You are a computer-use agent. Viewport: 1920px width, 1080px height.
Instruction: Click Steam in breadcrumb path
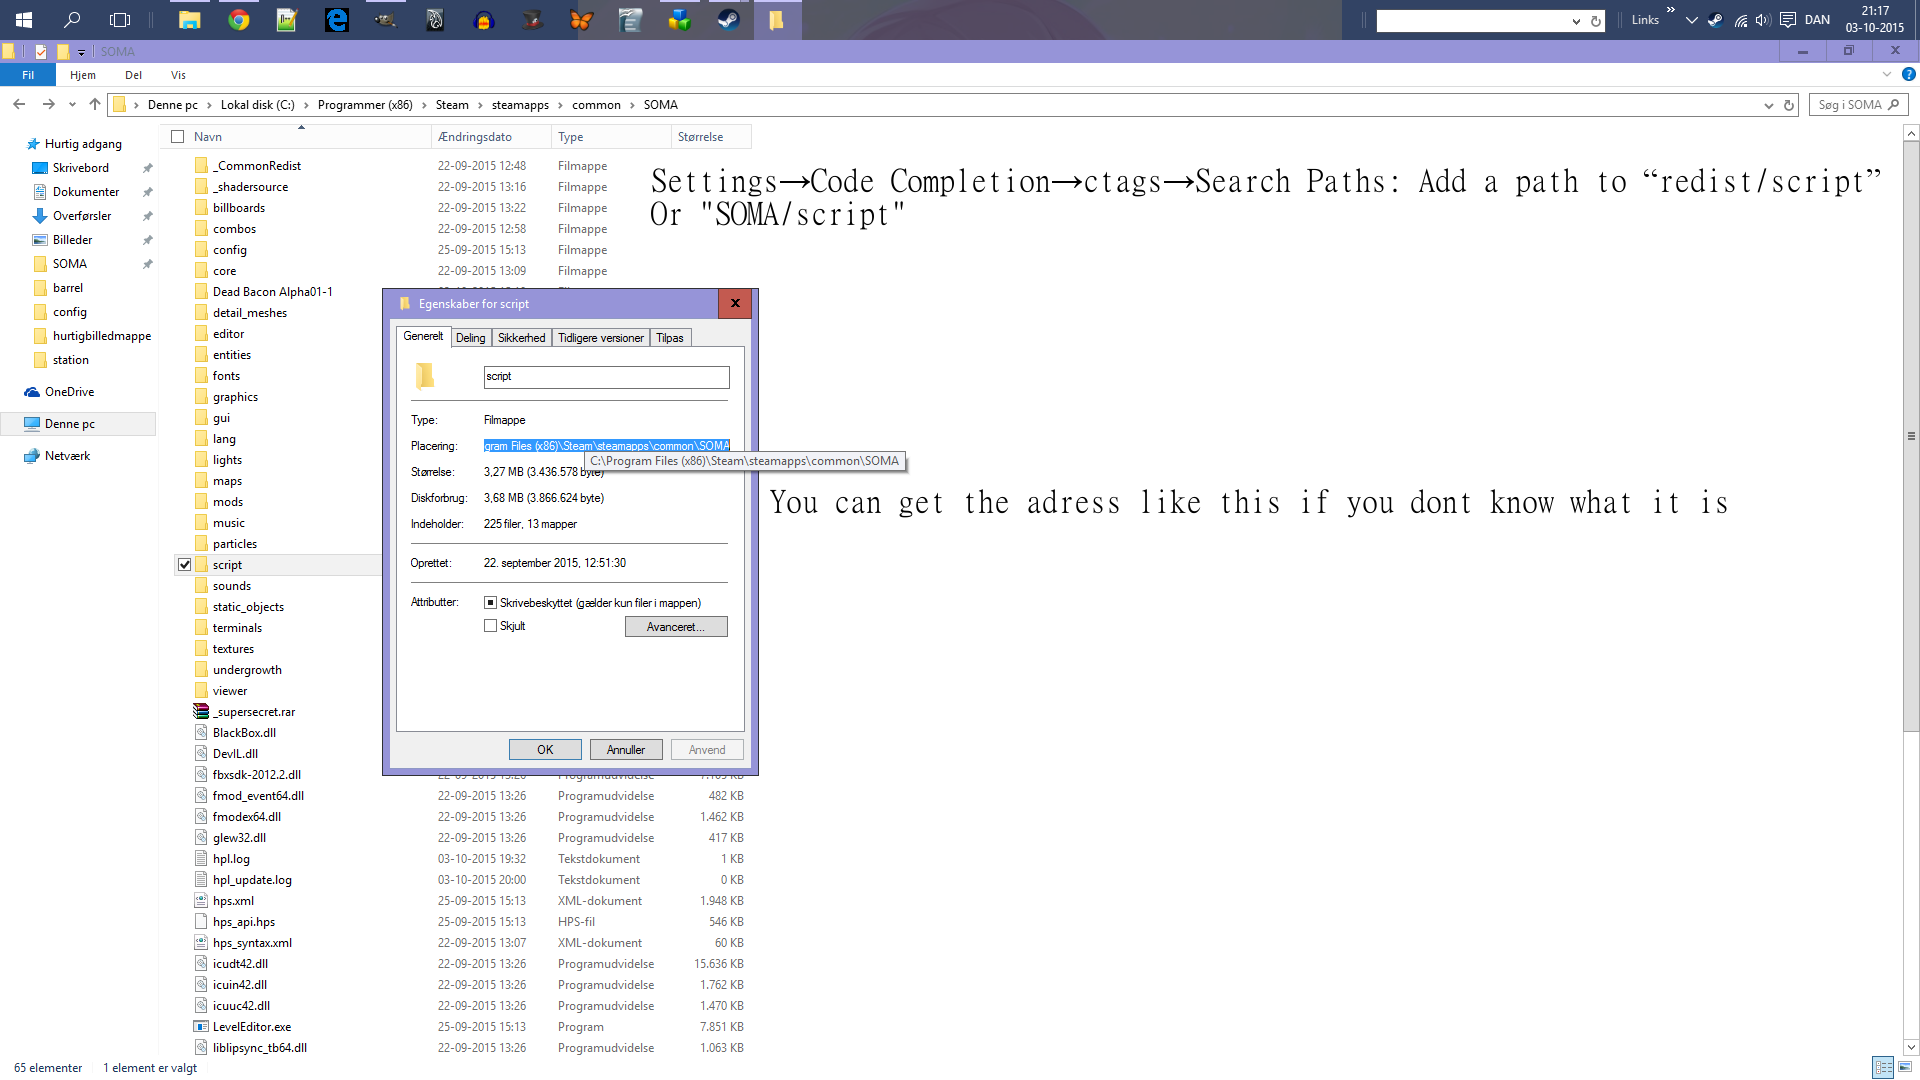coord(452,105)
